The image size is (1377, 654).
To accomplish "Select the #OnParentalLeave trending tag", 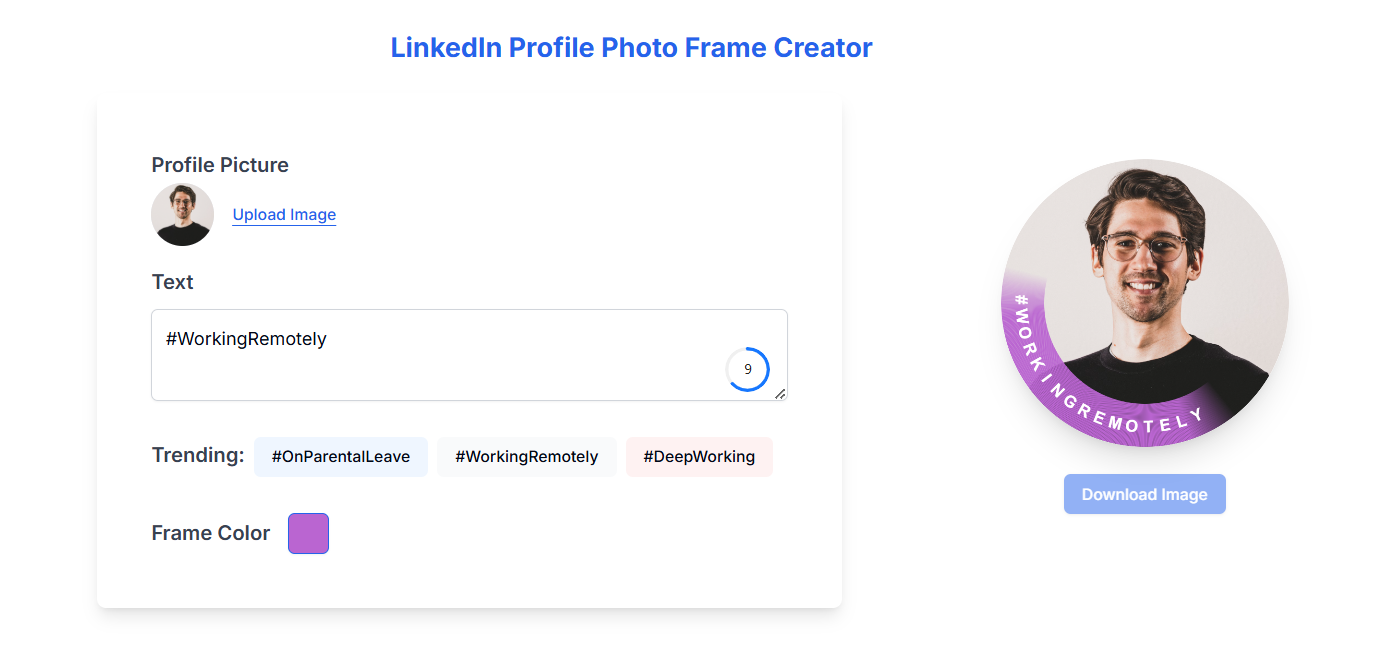I will (340, 457).
